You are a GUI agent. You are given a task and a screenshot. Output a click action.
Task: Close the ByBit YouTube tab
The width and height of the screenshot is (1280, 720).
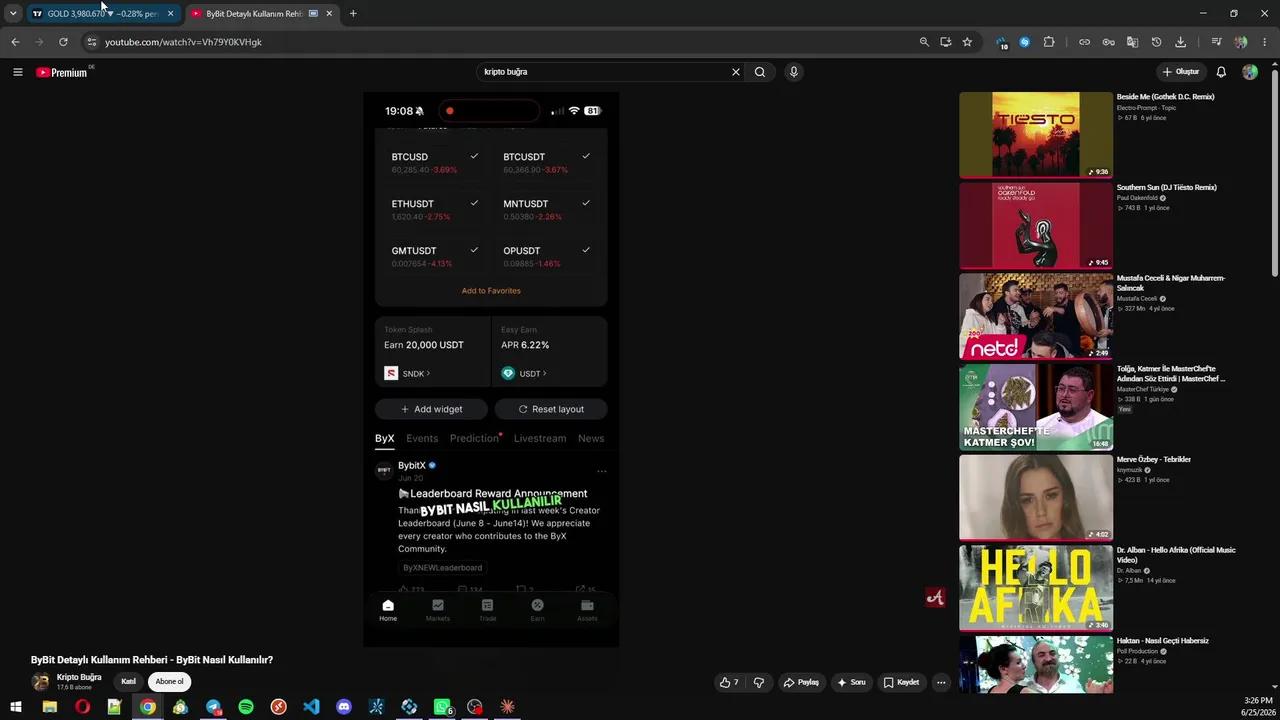(329, 14)
